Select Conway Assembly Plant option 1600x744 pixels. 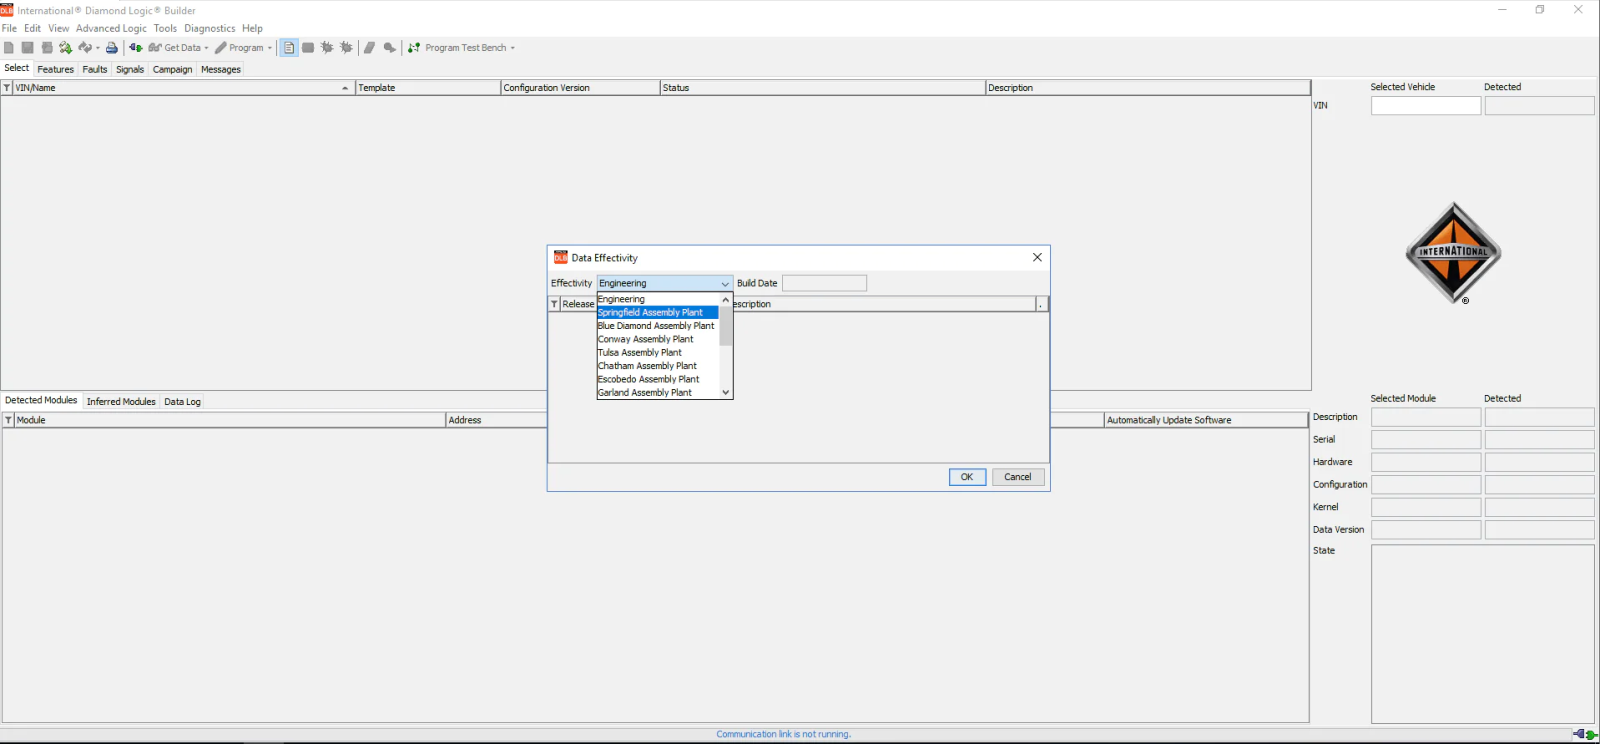(658, 339)
